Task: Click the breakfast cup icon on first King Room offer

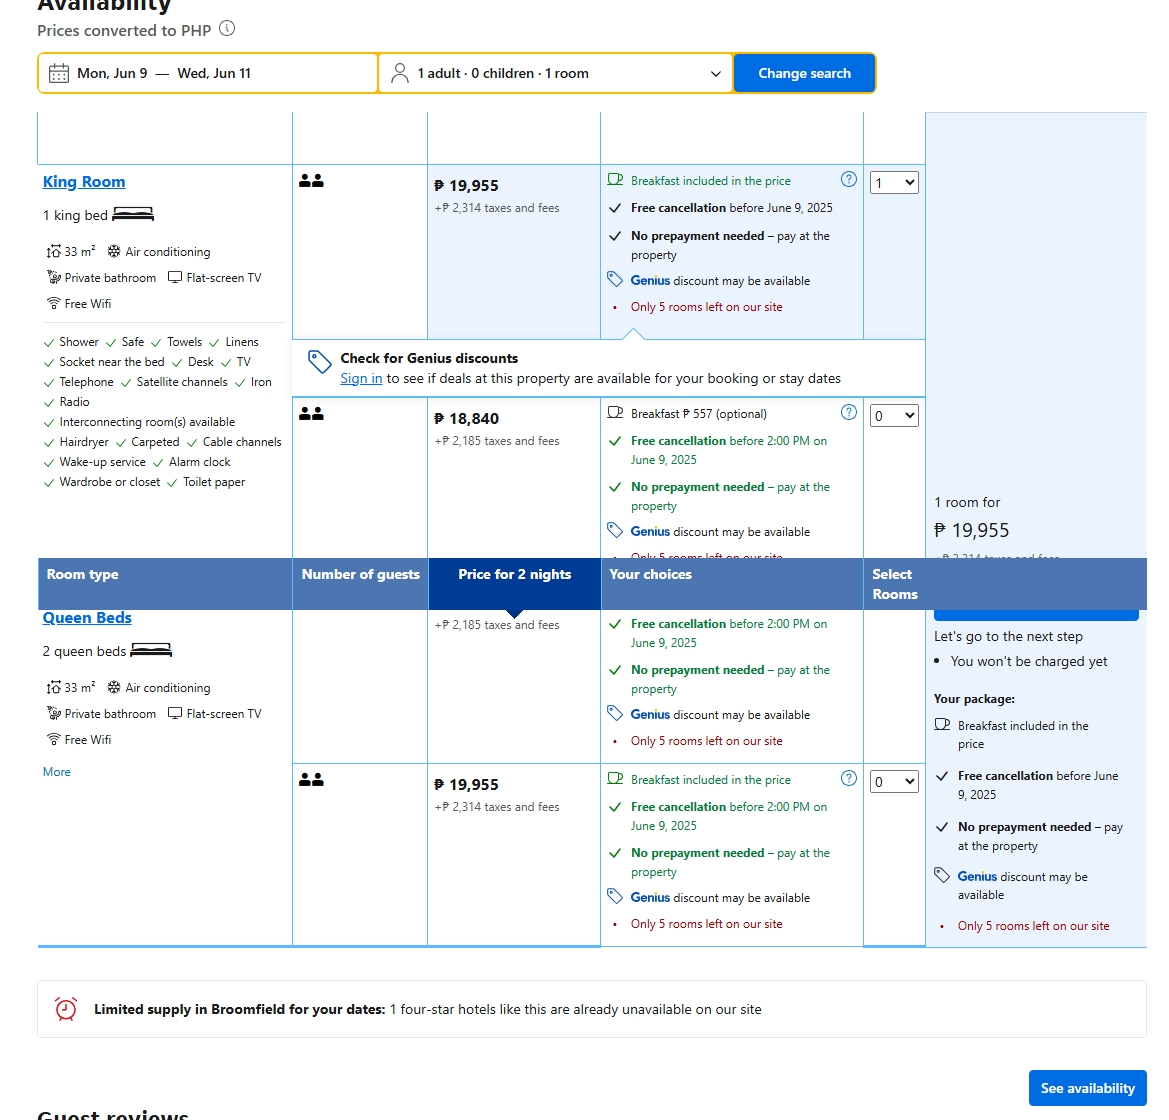Action: click(x=615, y=180)
